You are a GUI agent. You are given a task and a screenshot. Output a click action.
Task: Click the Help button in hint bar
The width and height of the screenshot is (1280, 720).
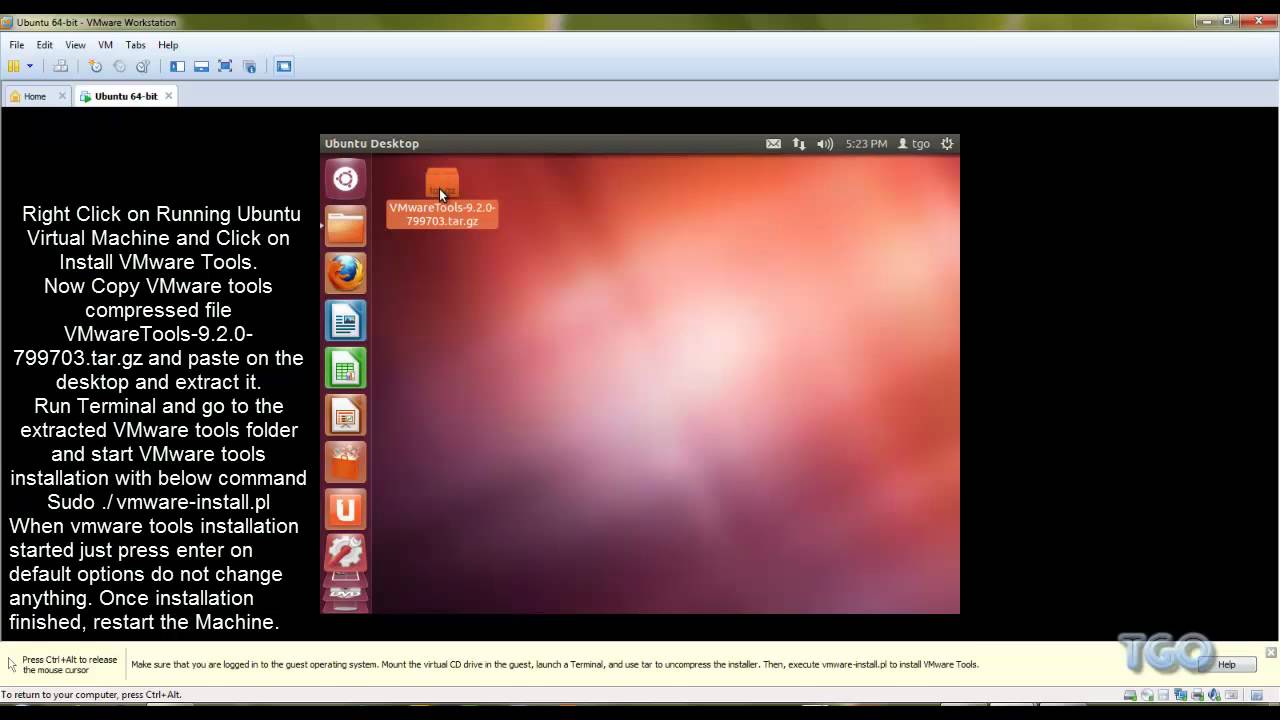1226,664
